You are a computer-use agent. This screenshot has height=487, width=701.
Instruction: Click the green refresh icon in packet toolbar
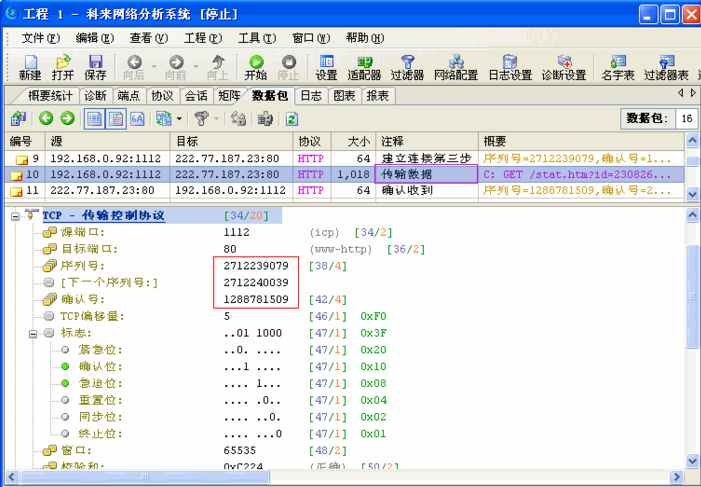click(292, 119)
